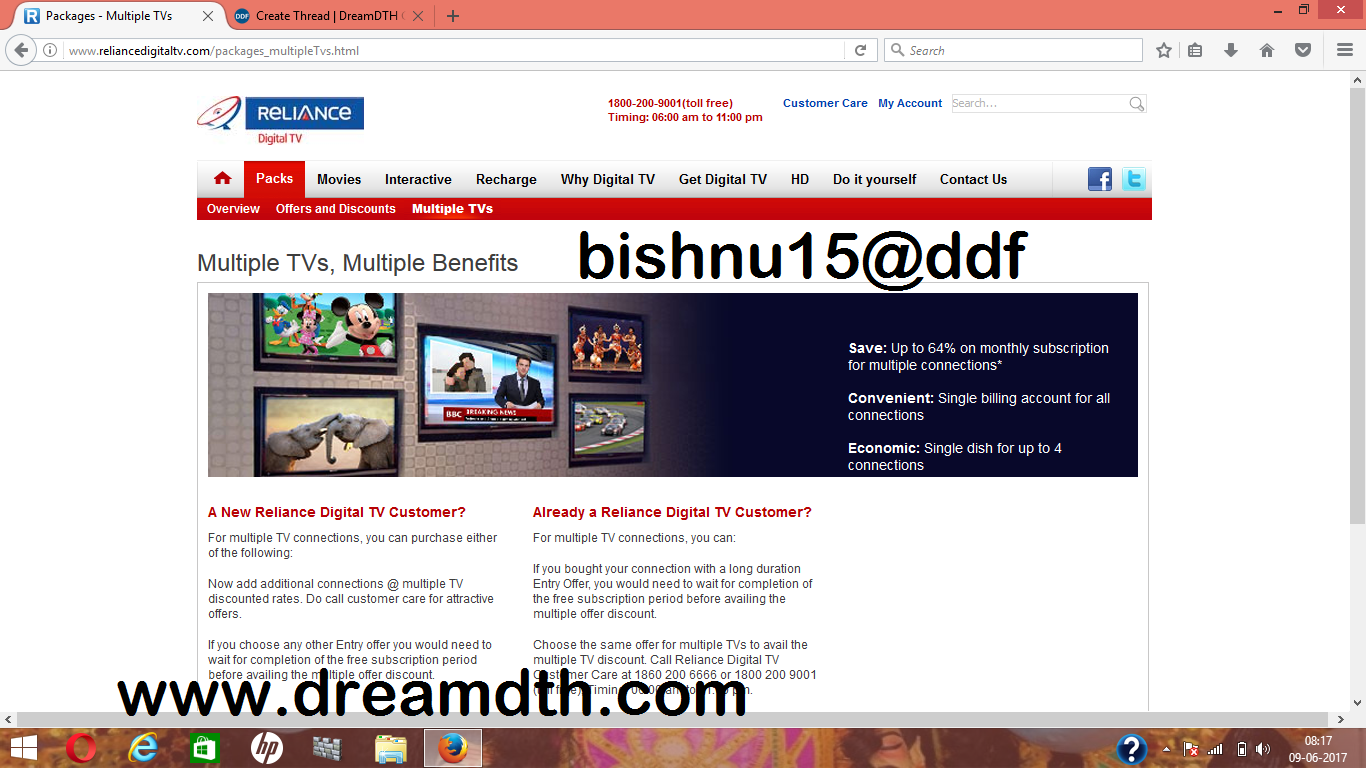Go to the Overview sub-page
This screenshot has height=768, width=1366.
[x=233, y=209]
